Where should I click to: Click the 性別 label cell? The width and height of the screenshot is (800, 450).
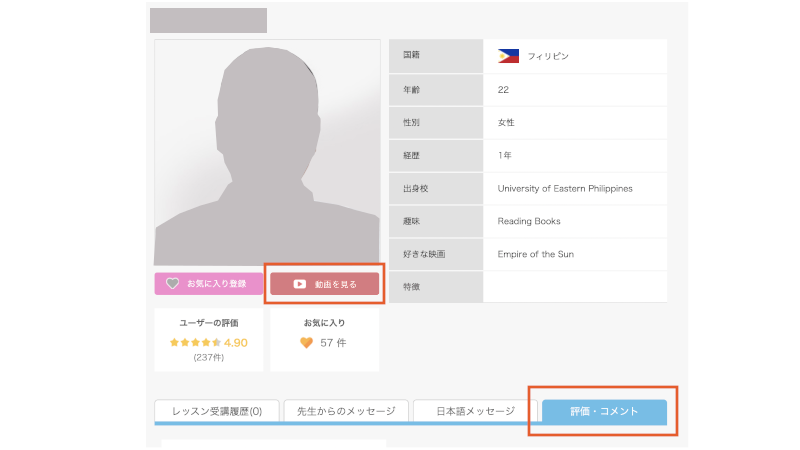click(x=436, y=122)
